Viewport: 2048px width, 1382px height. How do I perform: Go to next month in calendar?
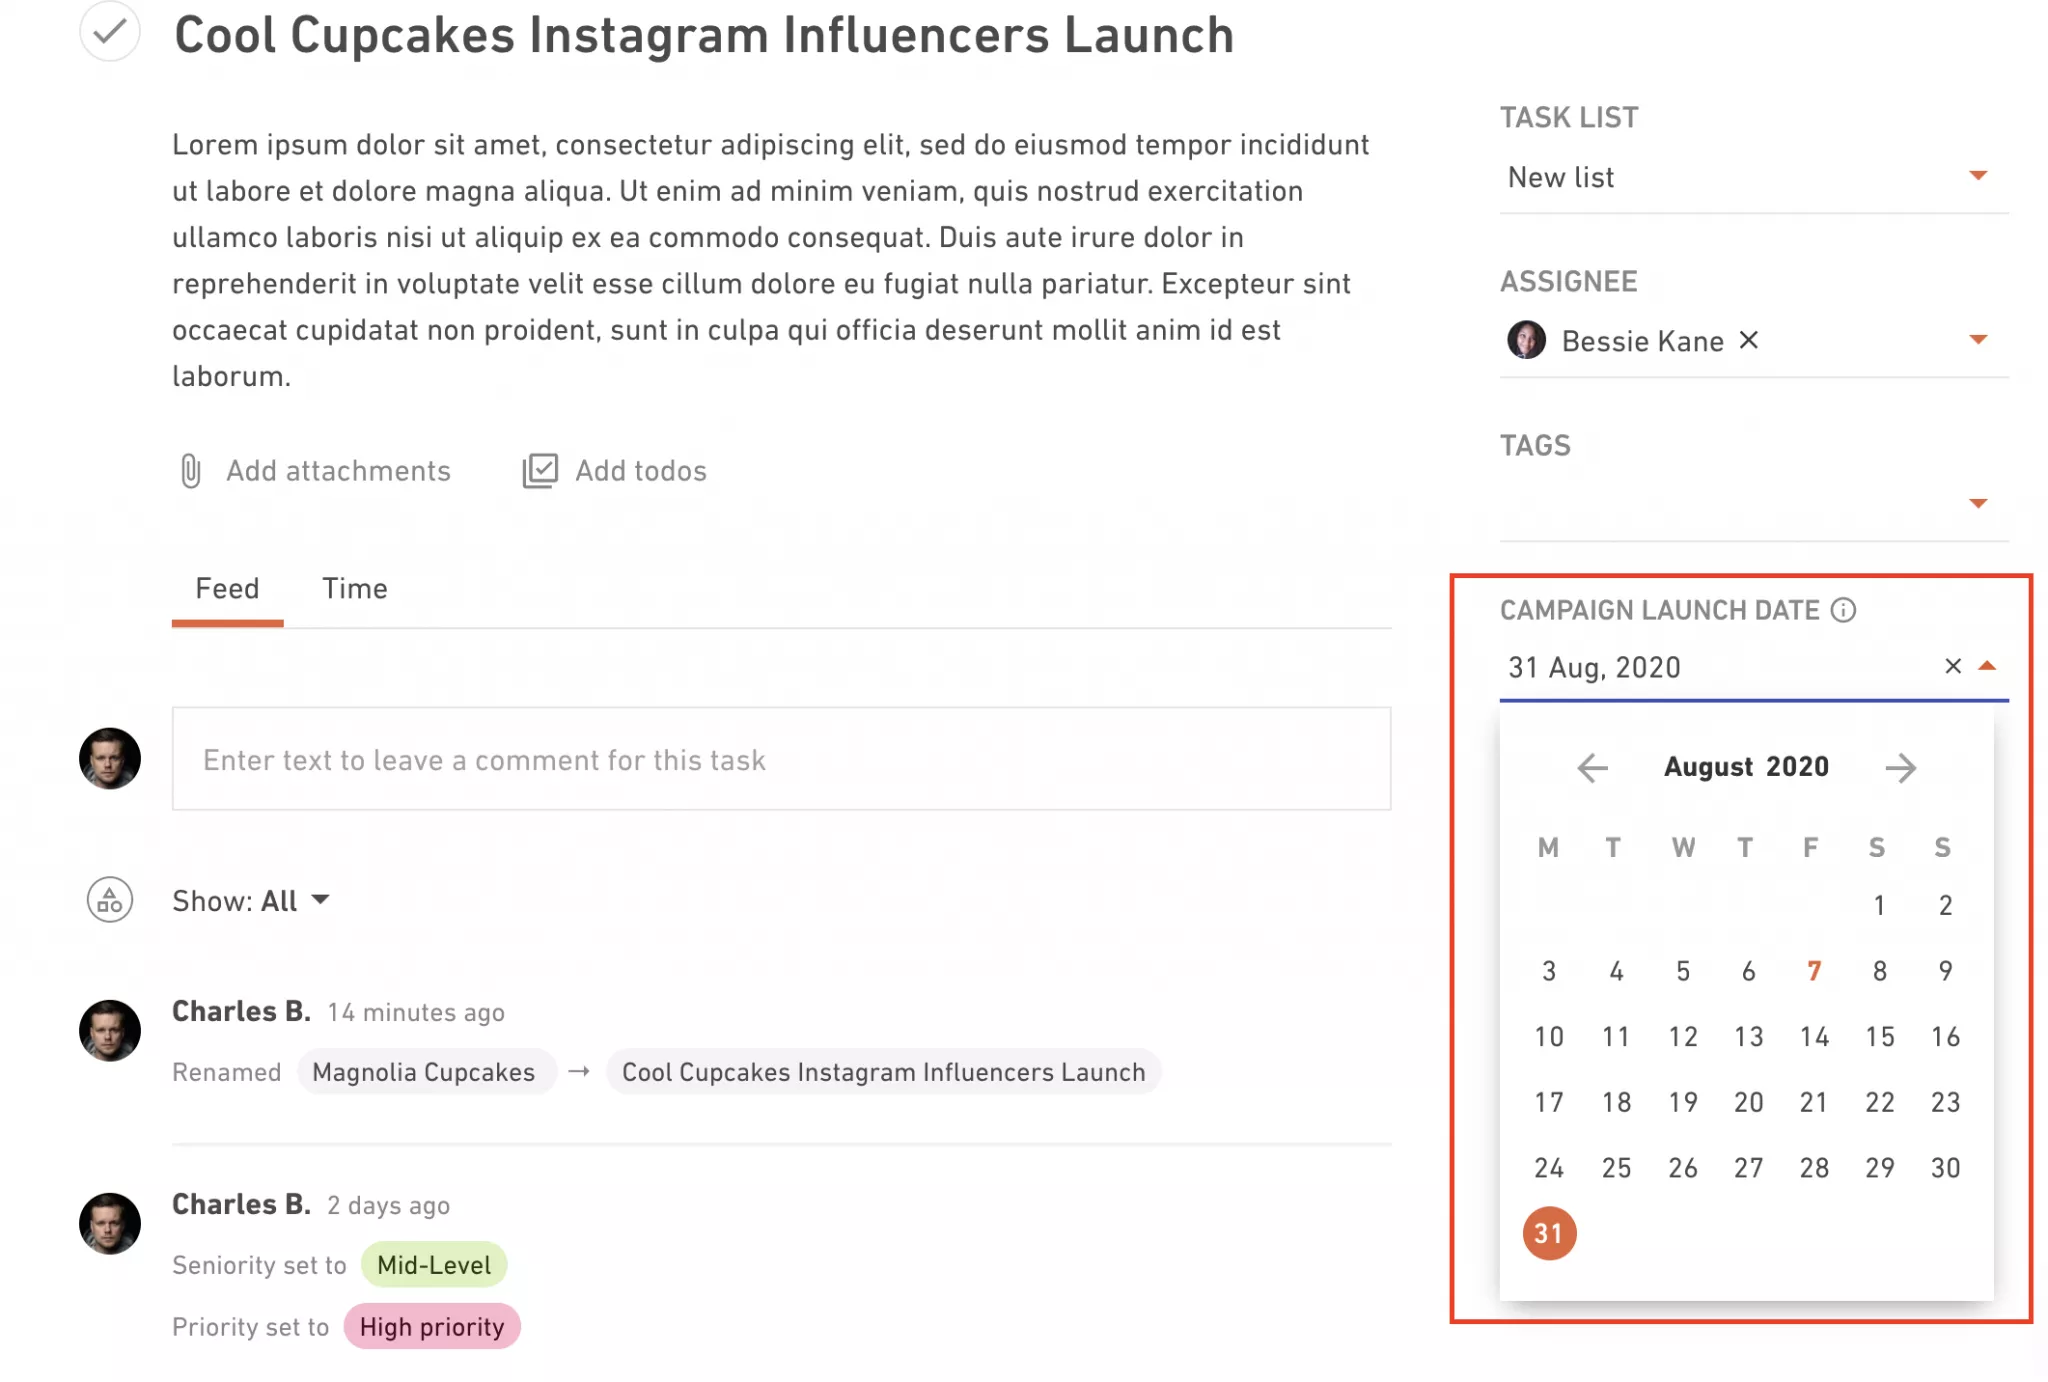(x=1900, y=767)
